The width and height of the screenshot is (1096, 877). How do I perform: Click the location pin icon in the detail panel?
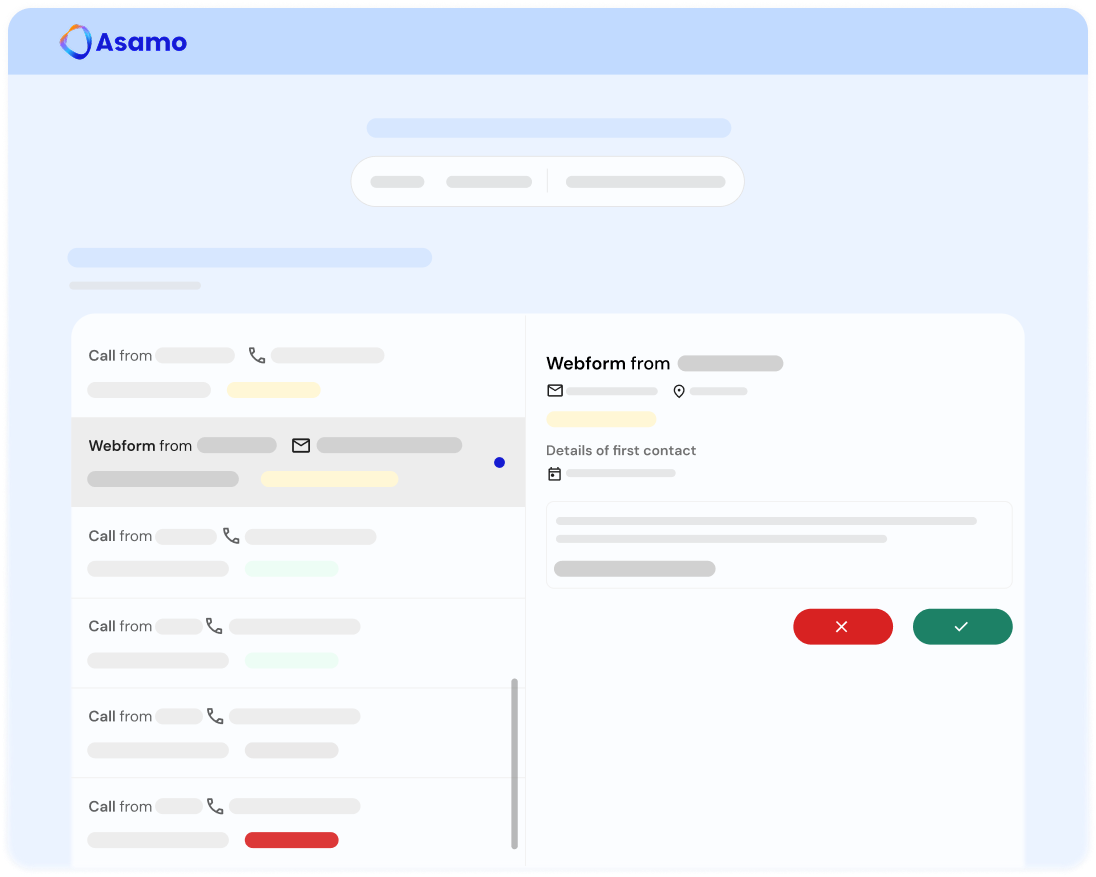(679, 391)
